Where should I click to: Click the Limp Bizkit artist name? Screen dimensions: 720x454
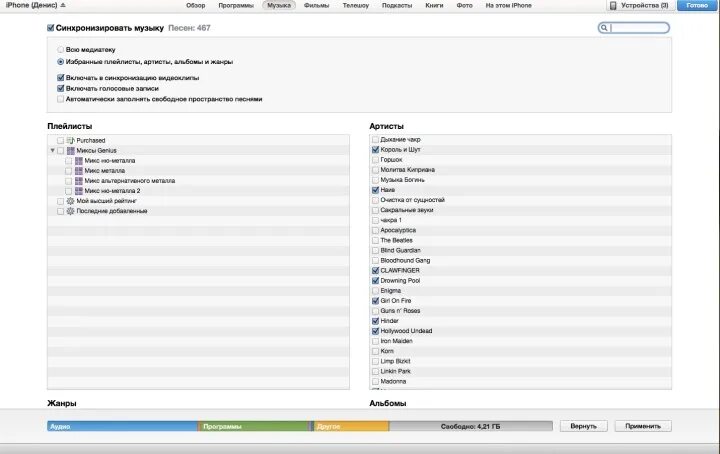click(x=395, y=361)
